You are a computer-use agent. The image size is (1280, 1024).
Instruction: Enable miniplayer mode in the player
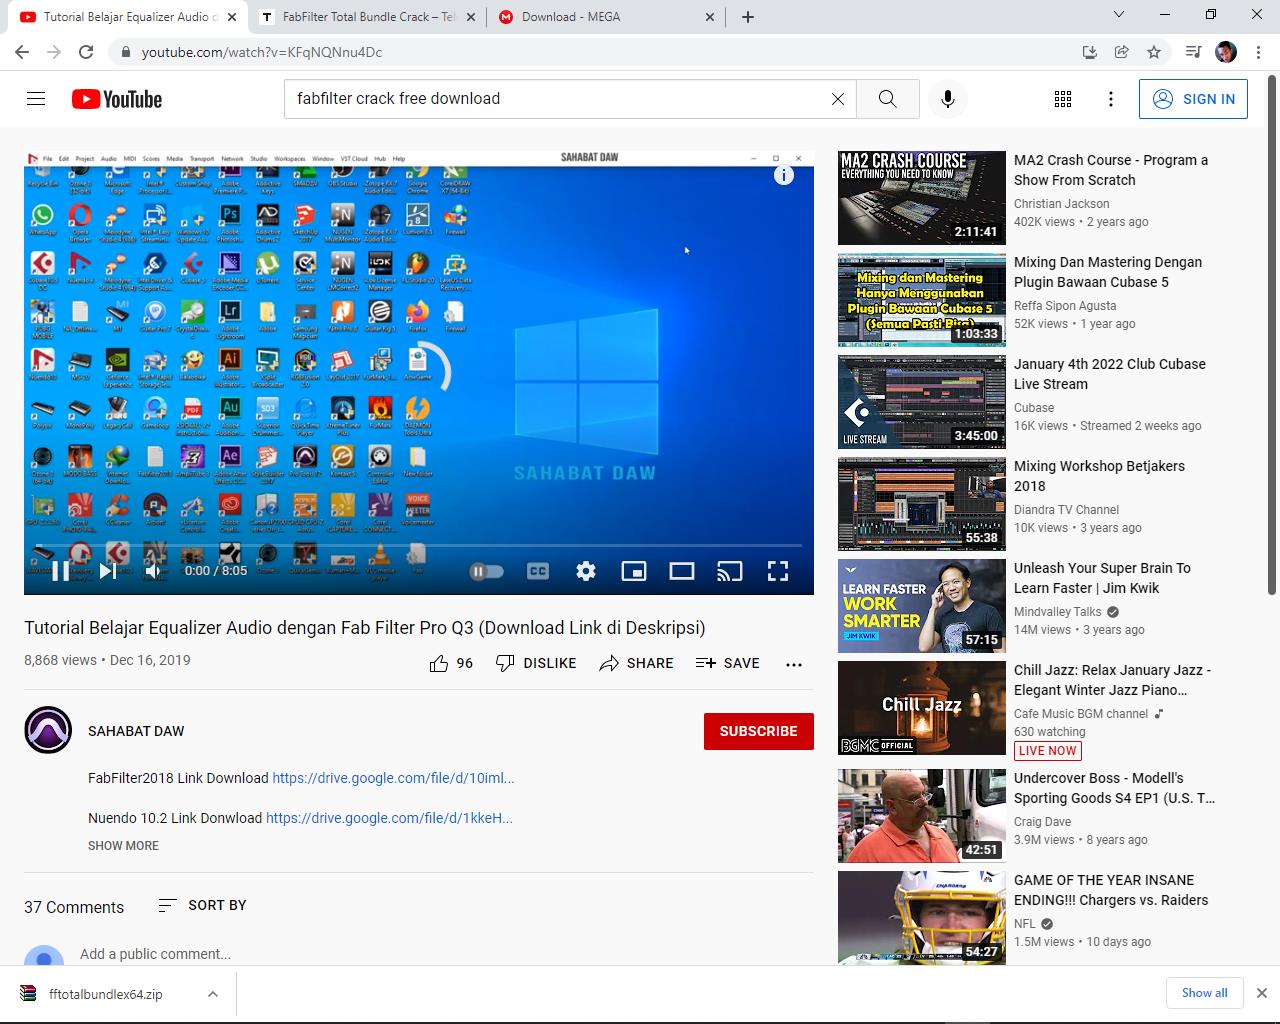click(x=634, y=571)
